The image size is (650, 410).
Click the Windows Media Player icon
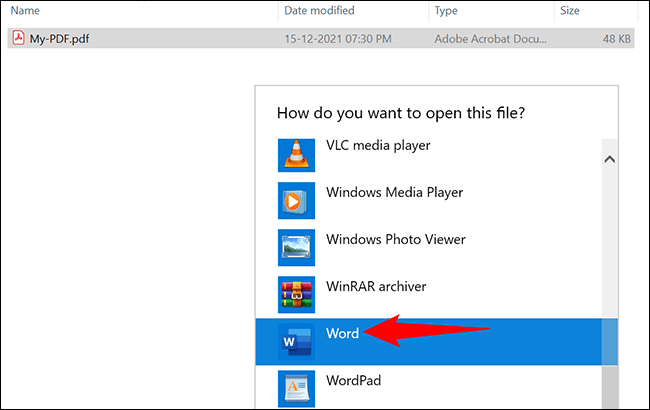pos(296,201)
